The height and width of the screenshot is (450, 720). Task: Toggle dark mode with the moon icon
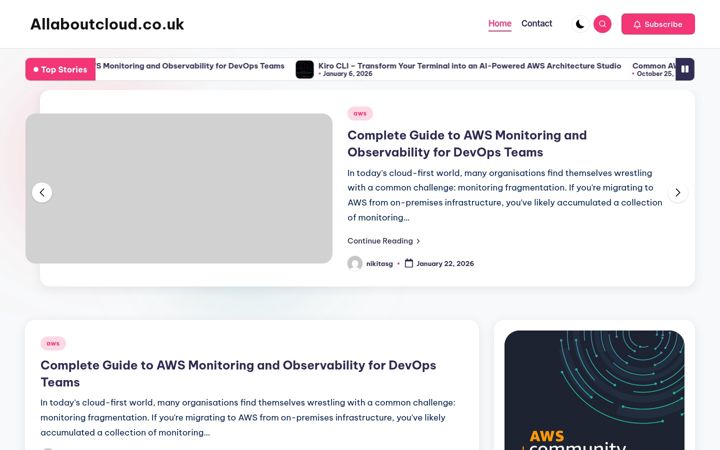click(x=580, y=24)
